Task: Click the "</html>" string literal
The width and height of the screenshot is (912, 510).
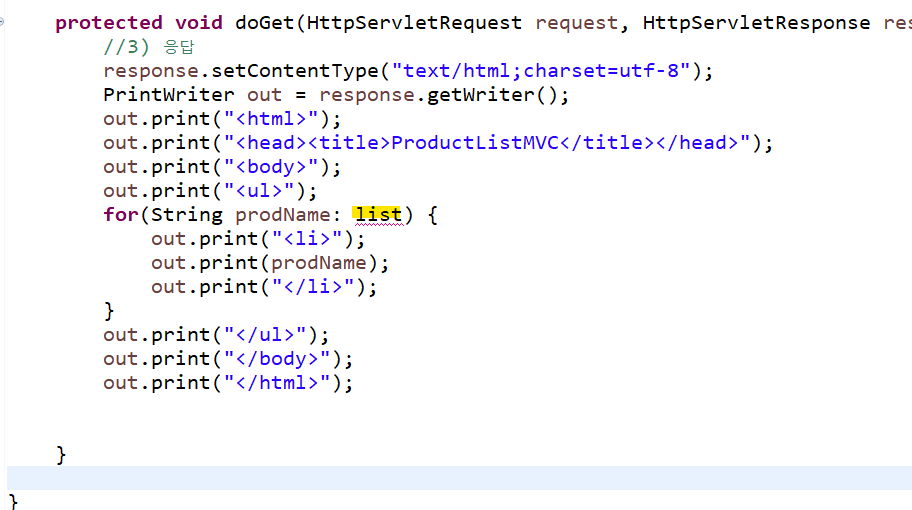Action: [x=277, y=383]
